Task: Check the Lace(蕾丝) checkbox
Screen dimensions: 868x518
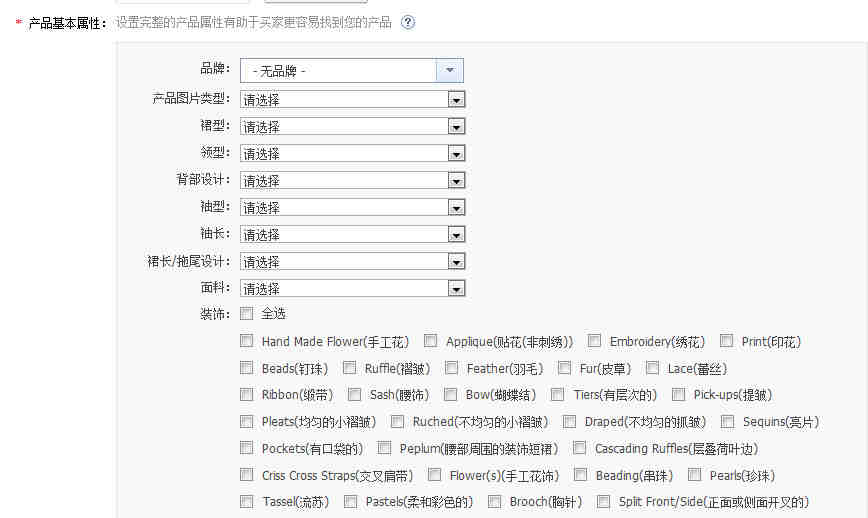Action: (652, 367)
